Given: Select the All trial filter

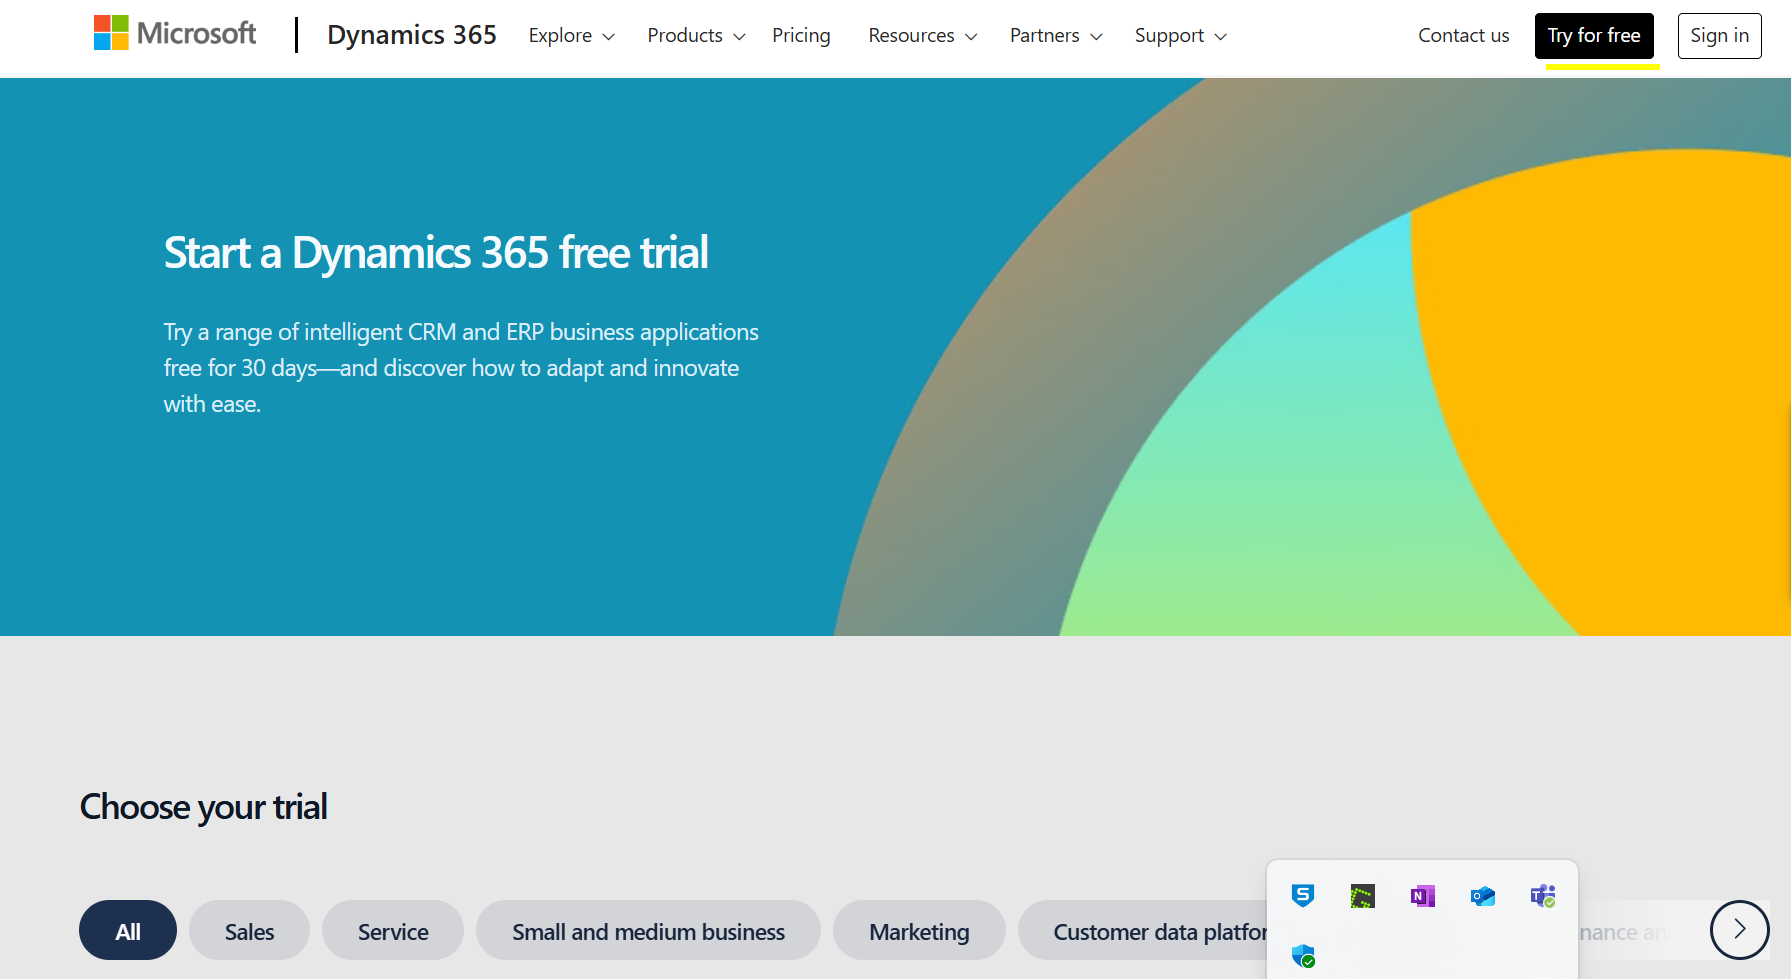Looking at the screenshot, I should (128, 930).
